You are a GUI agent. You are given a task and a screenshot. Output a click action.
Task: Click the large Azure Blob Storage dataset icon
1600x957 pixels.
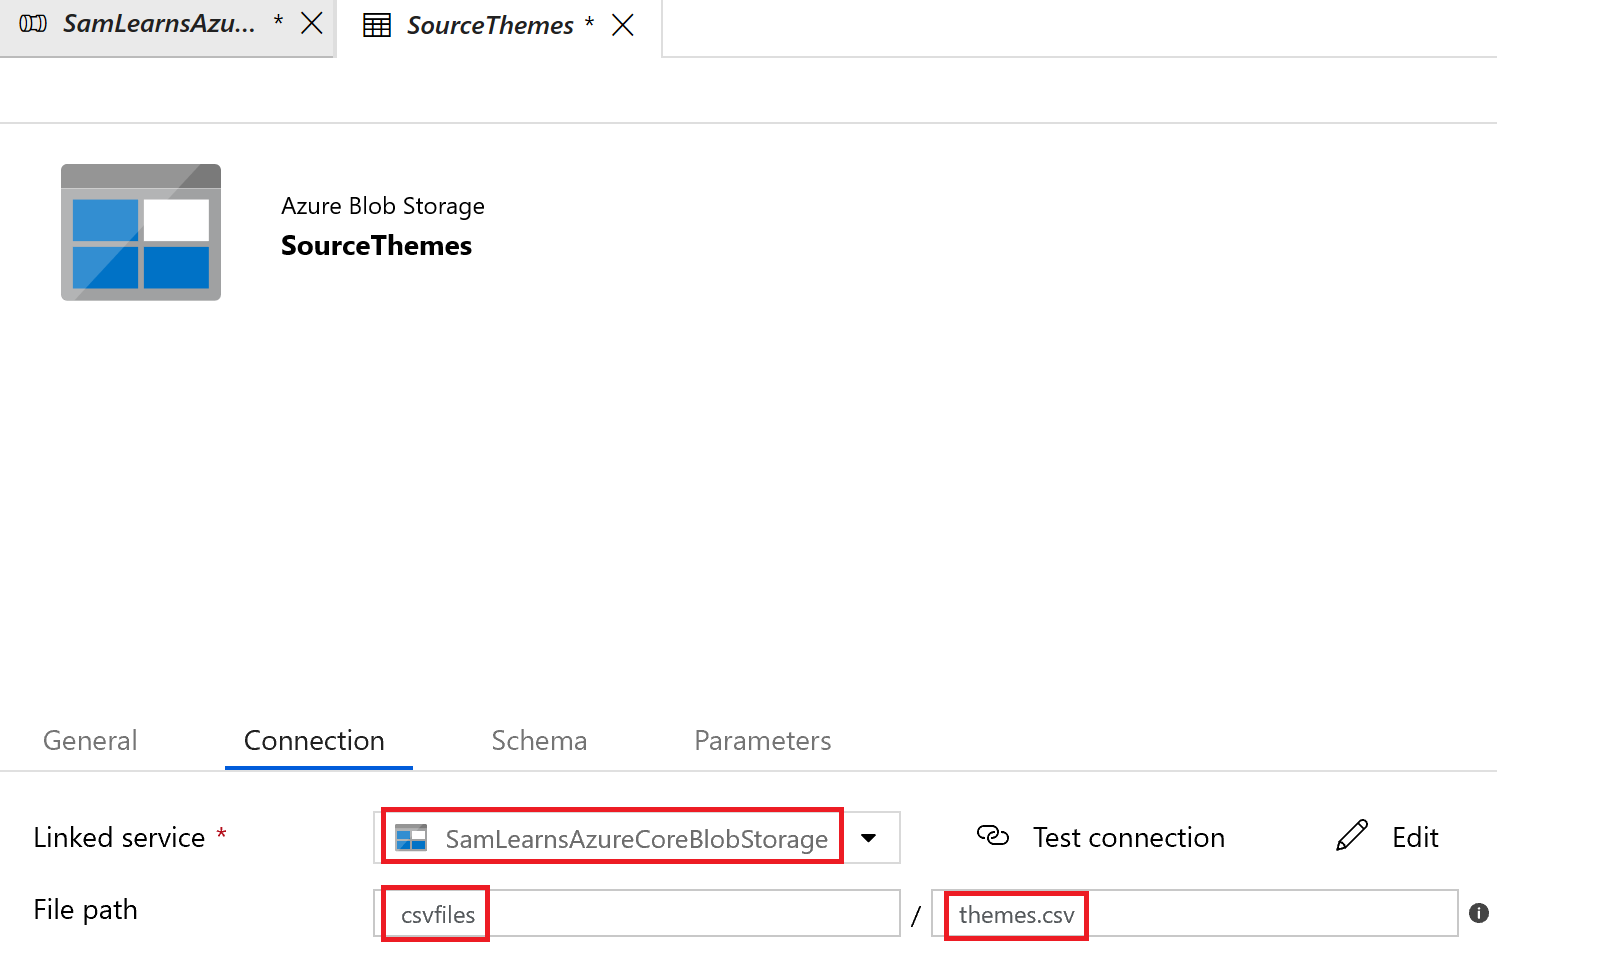(141, 232)
